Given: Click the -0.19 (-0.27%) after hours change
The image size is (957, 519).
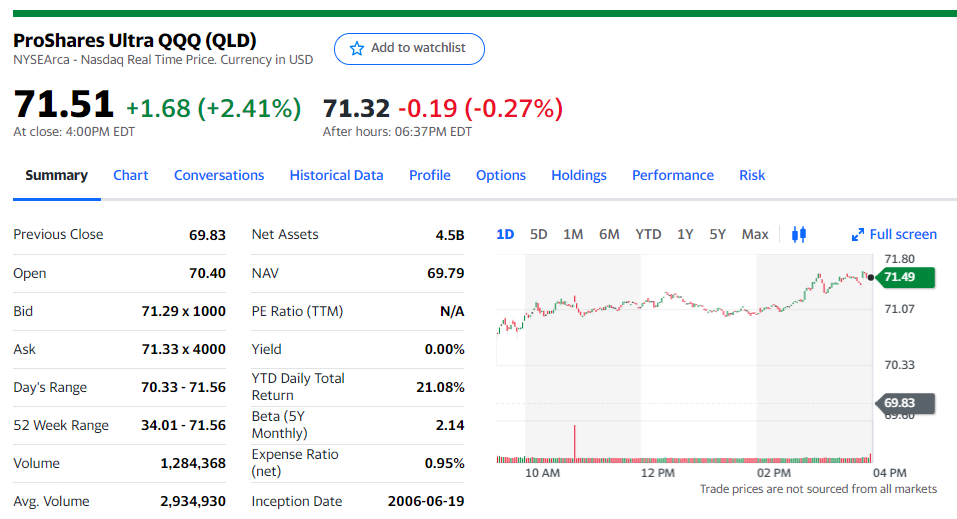Looking at the screenshot, I should (x=480, y=109).
